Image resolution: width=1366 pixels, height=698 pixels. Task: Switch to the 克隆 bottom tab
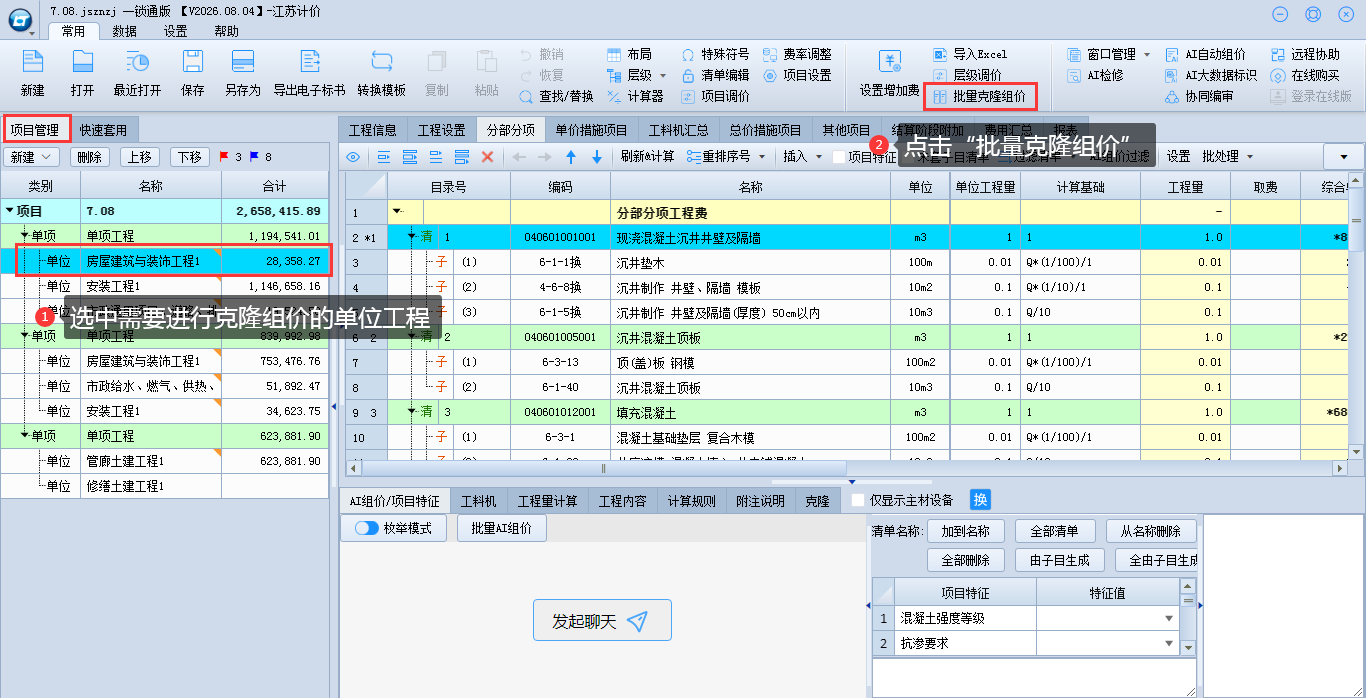click(817, 501)
